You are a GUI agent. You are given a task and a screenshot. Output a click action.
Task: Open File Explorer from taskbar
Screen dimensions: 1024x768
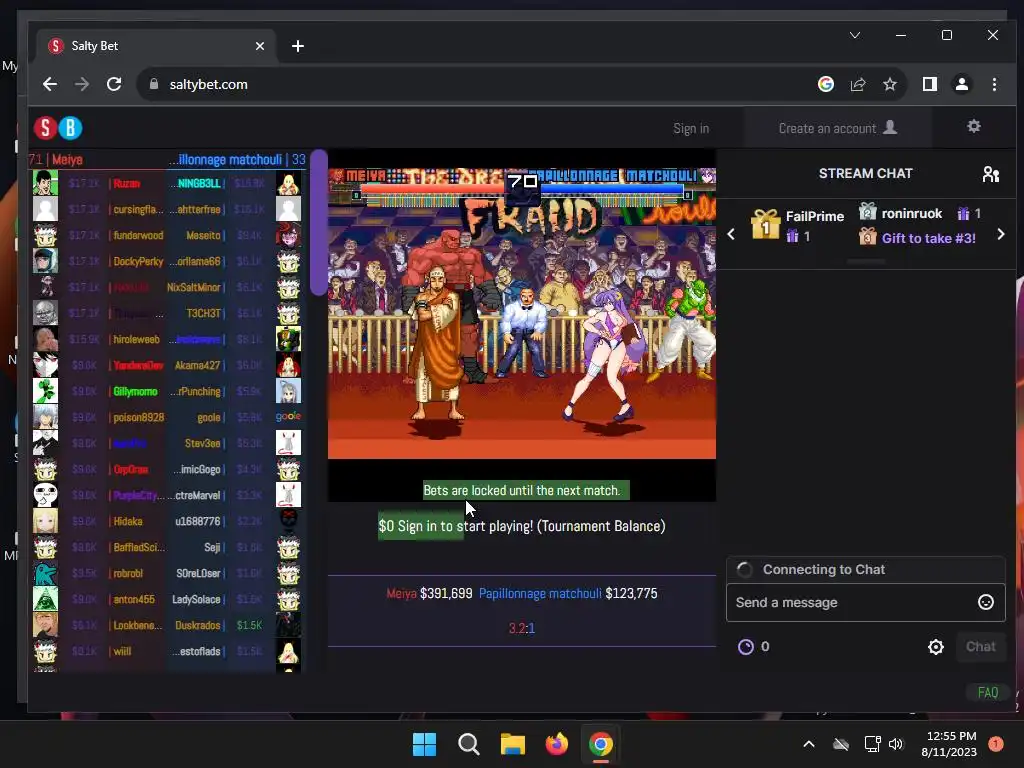[513, 744]
